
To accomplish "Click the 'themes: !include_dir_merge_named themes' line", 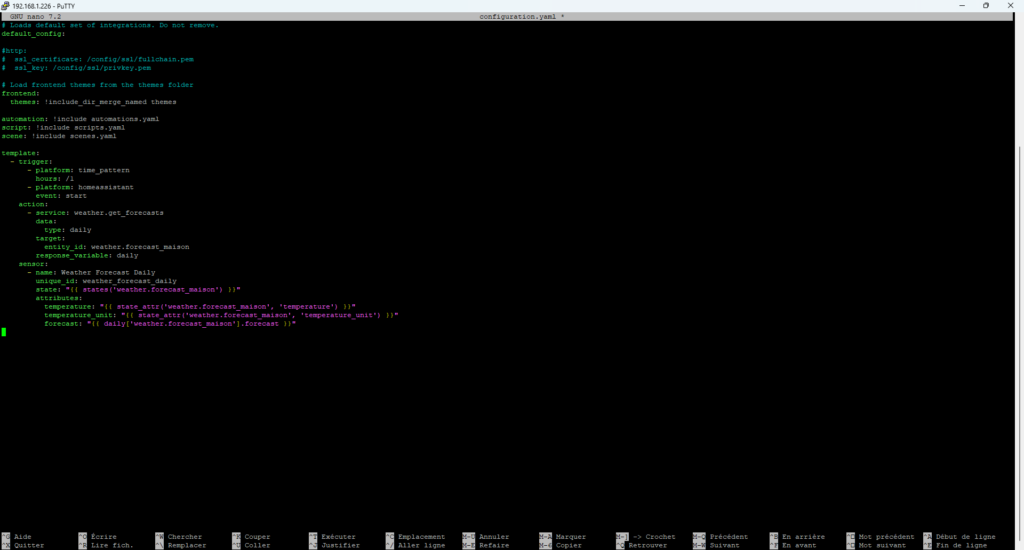I will (93, 102).
